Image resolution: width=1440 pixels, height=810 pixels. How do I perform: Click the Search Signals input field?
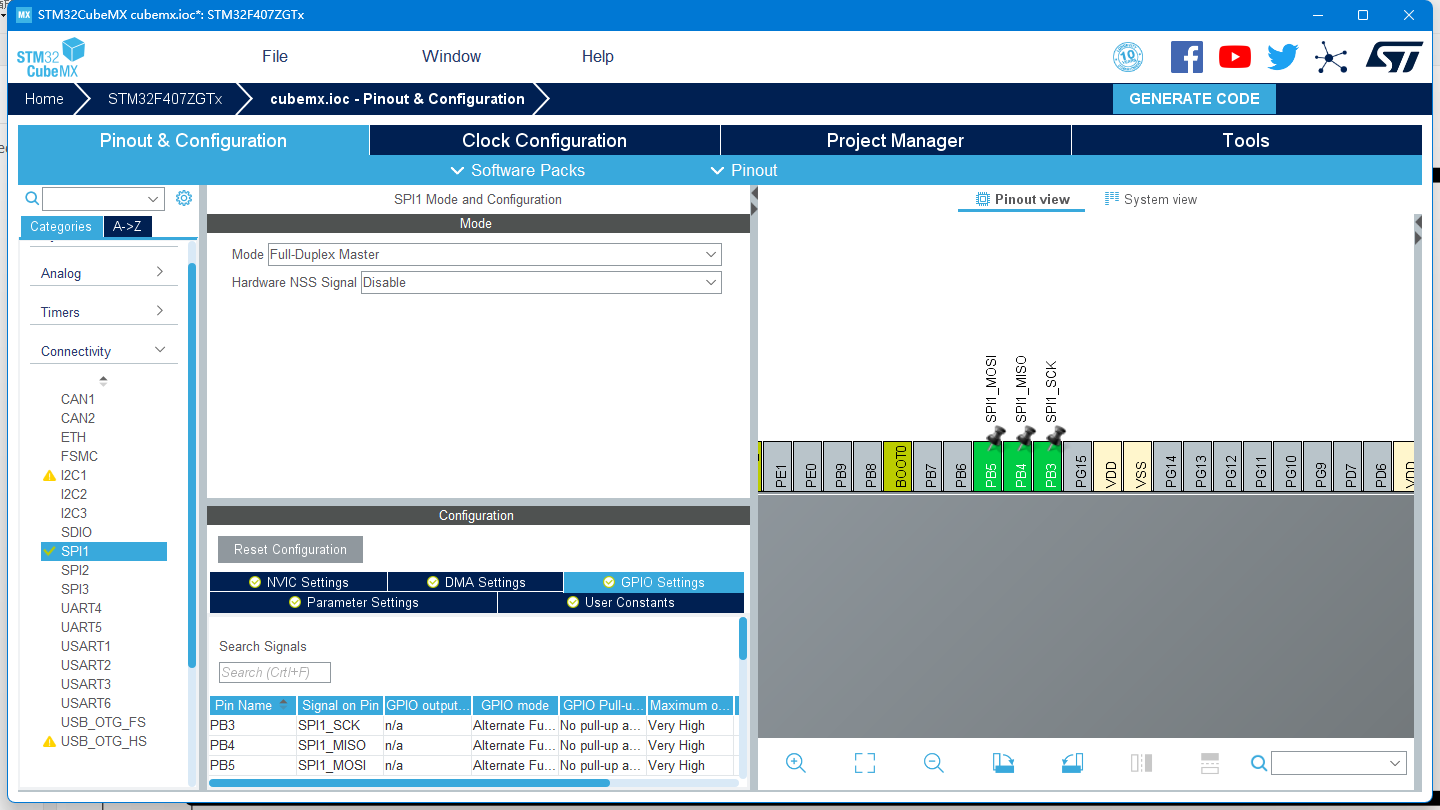(274, 672)
